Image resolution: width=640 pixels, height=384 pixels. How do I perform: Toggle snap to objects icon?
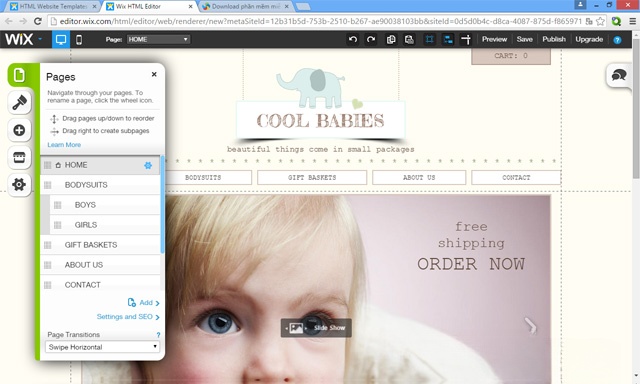[x=448, y=39]
